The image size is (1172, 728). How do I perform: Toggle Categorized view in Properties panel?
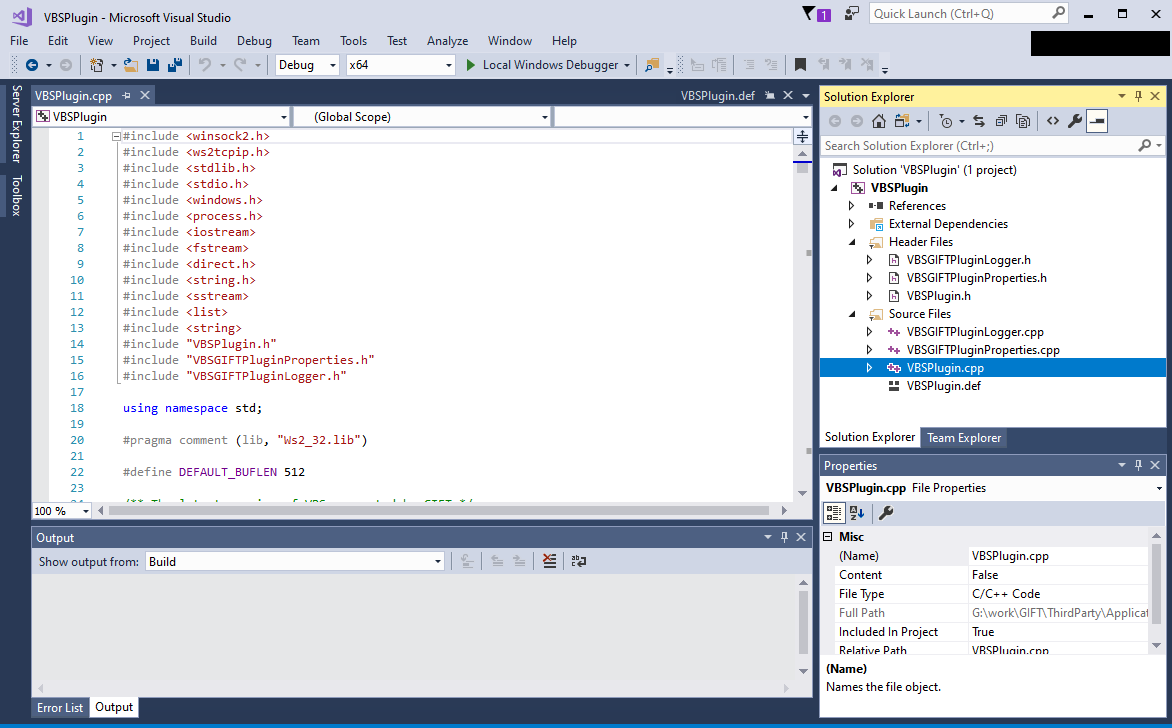coord(833,513)
